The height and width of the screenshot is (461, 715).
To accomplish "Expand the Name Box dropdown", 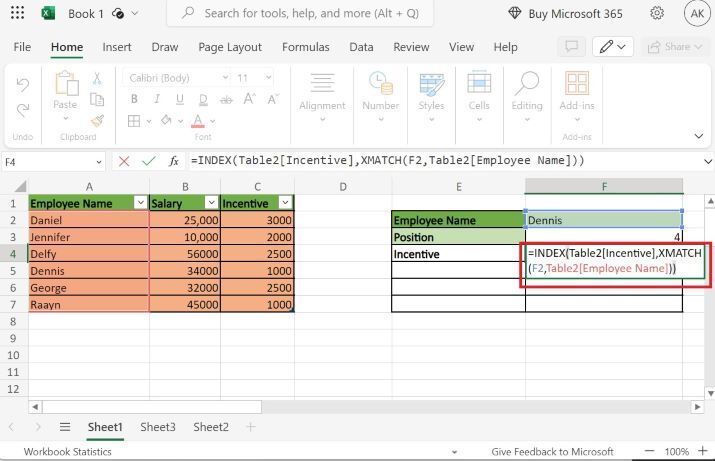I will (x=98, y=161).
